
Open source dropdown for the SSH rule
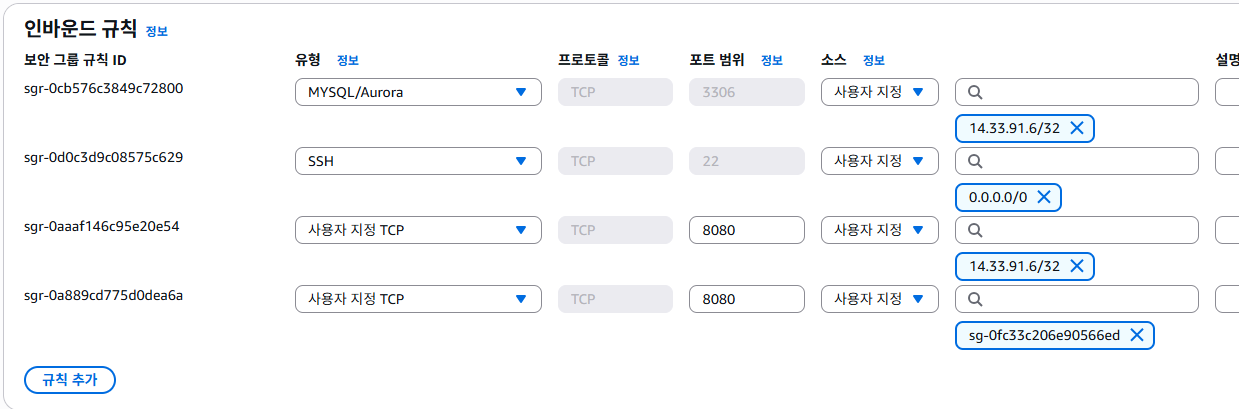click(x=879, y=161)
